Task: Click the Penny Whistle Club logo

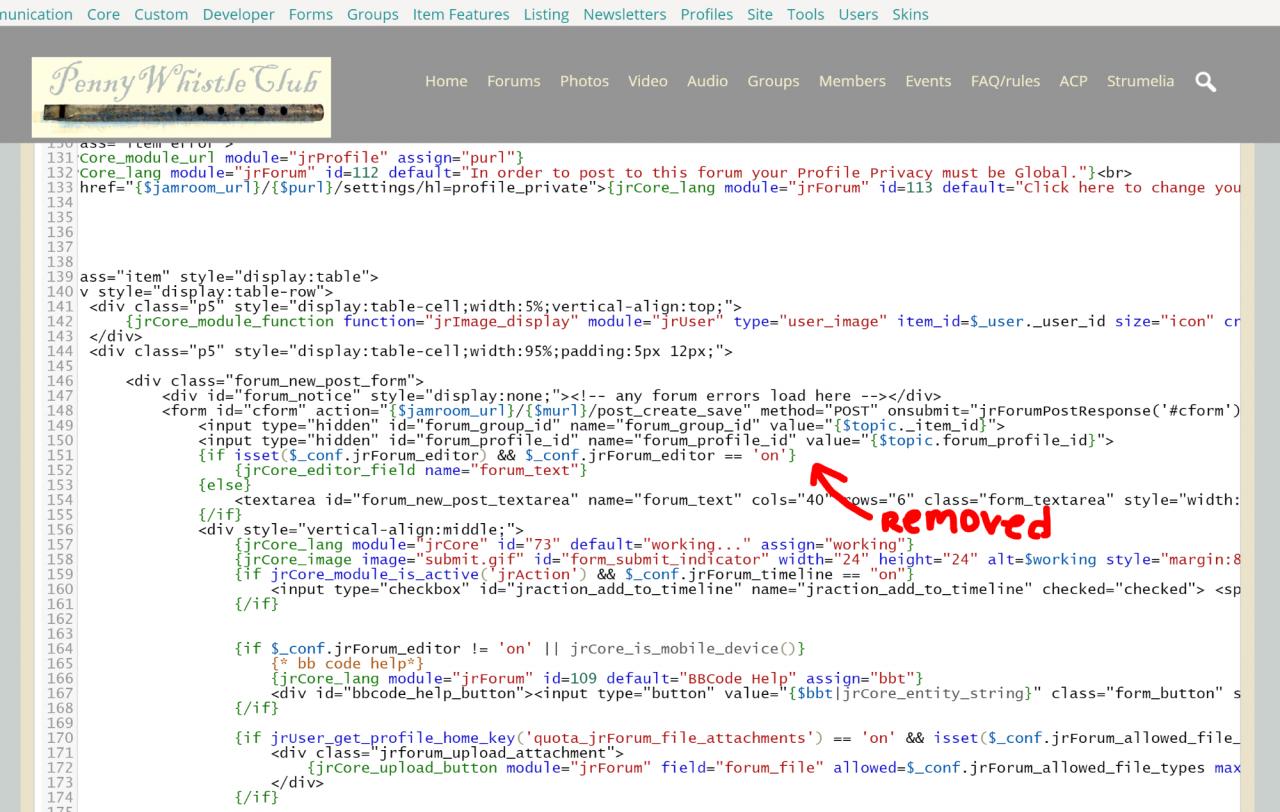Action: coord(181,96)
